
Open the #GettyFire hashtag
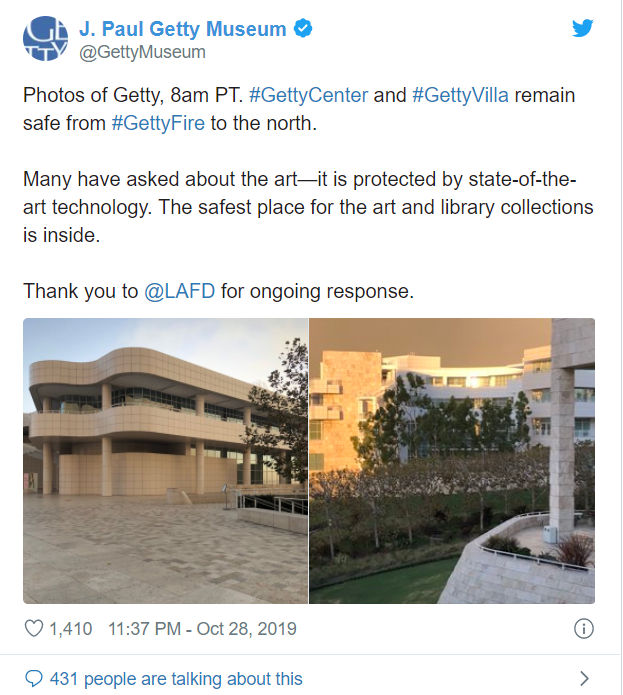click(160, 122)
